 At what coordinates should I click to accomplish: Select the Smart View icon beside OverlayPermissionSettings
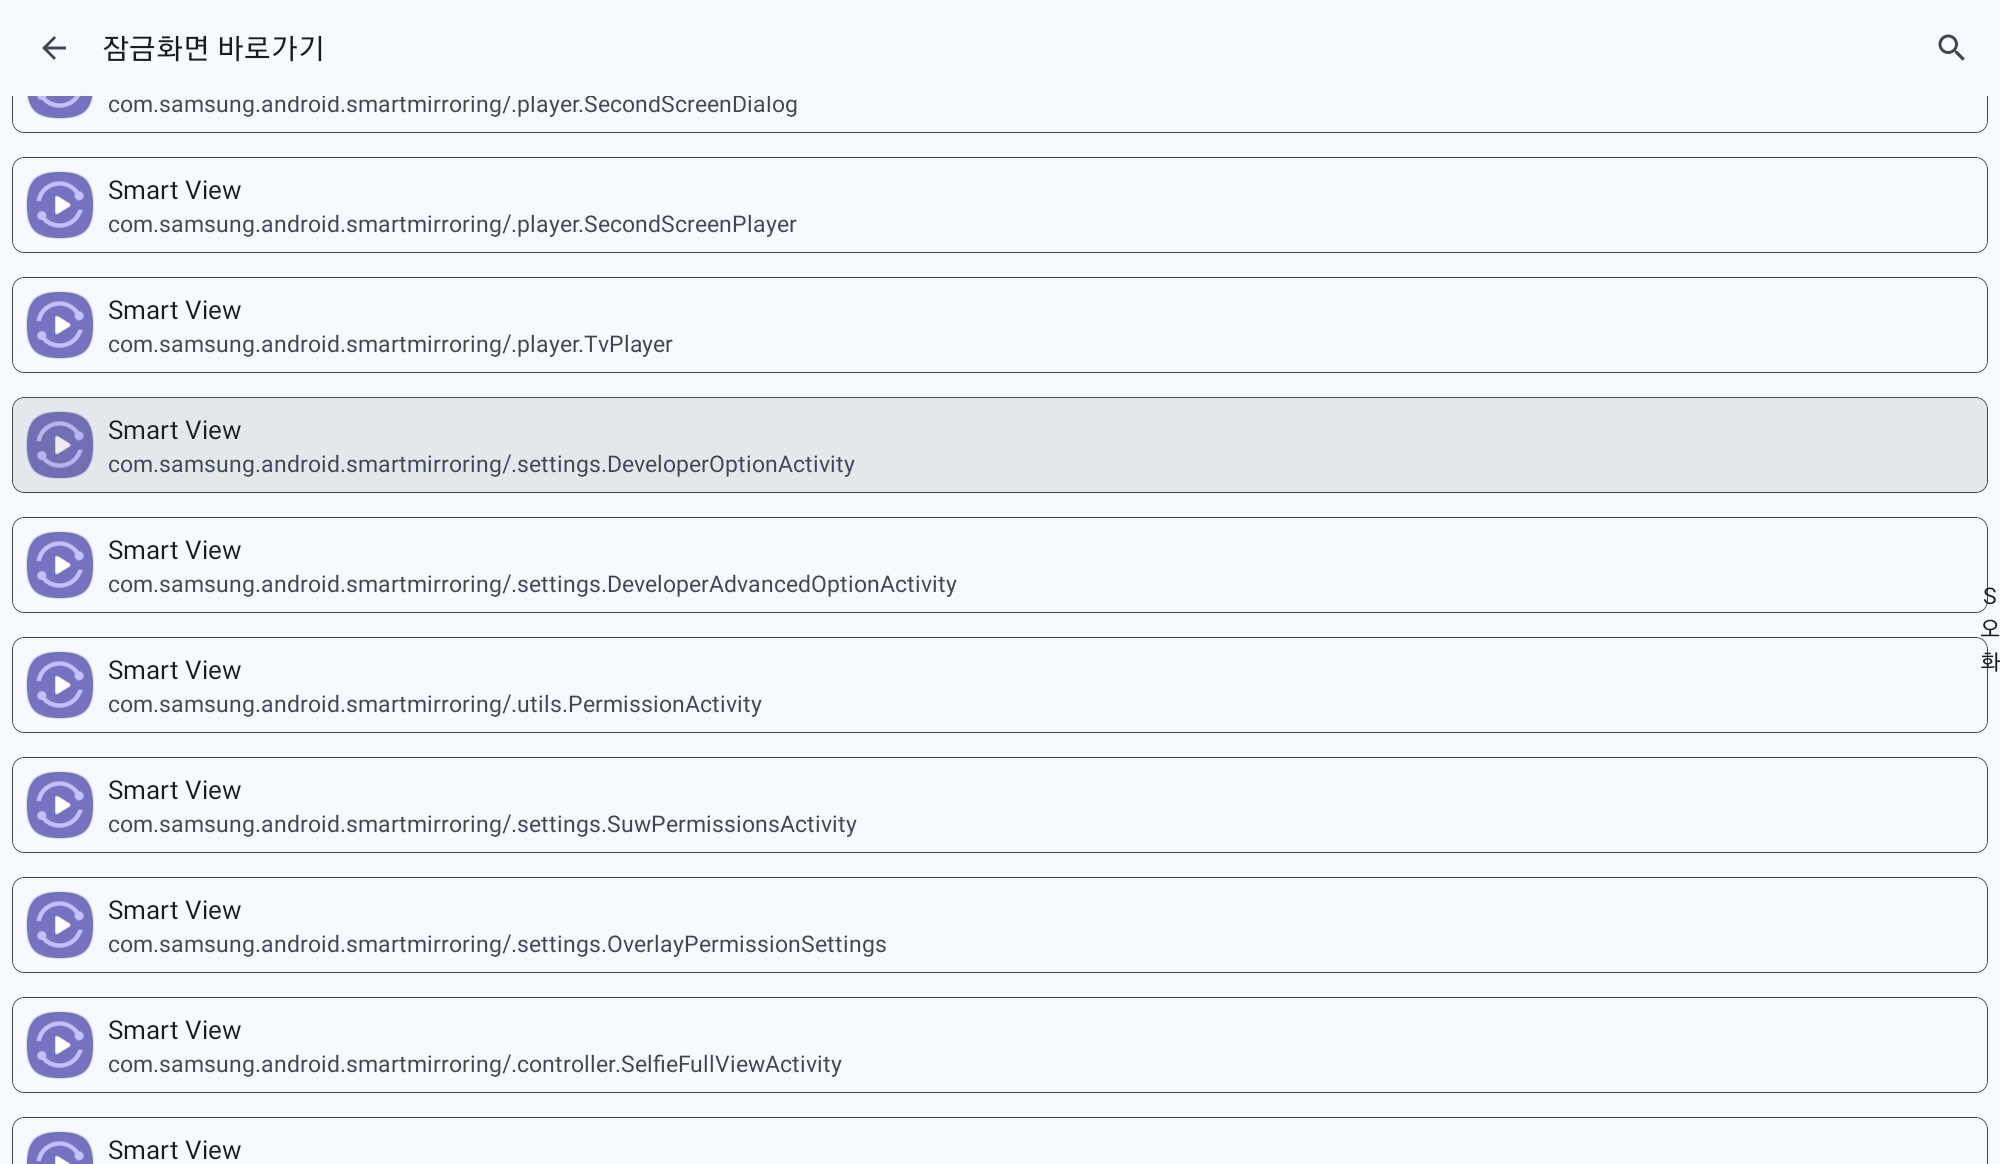[x=59, y=924]
